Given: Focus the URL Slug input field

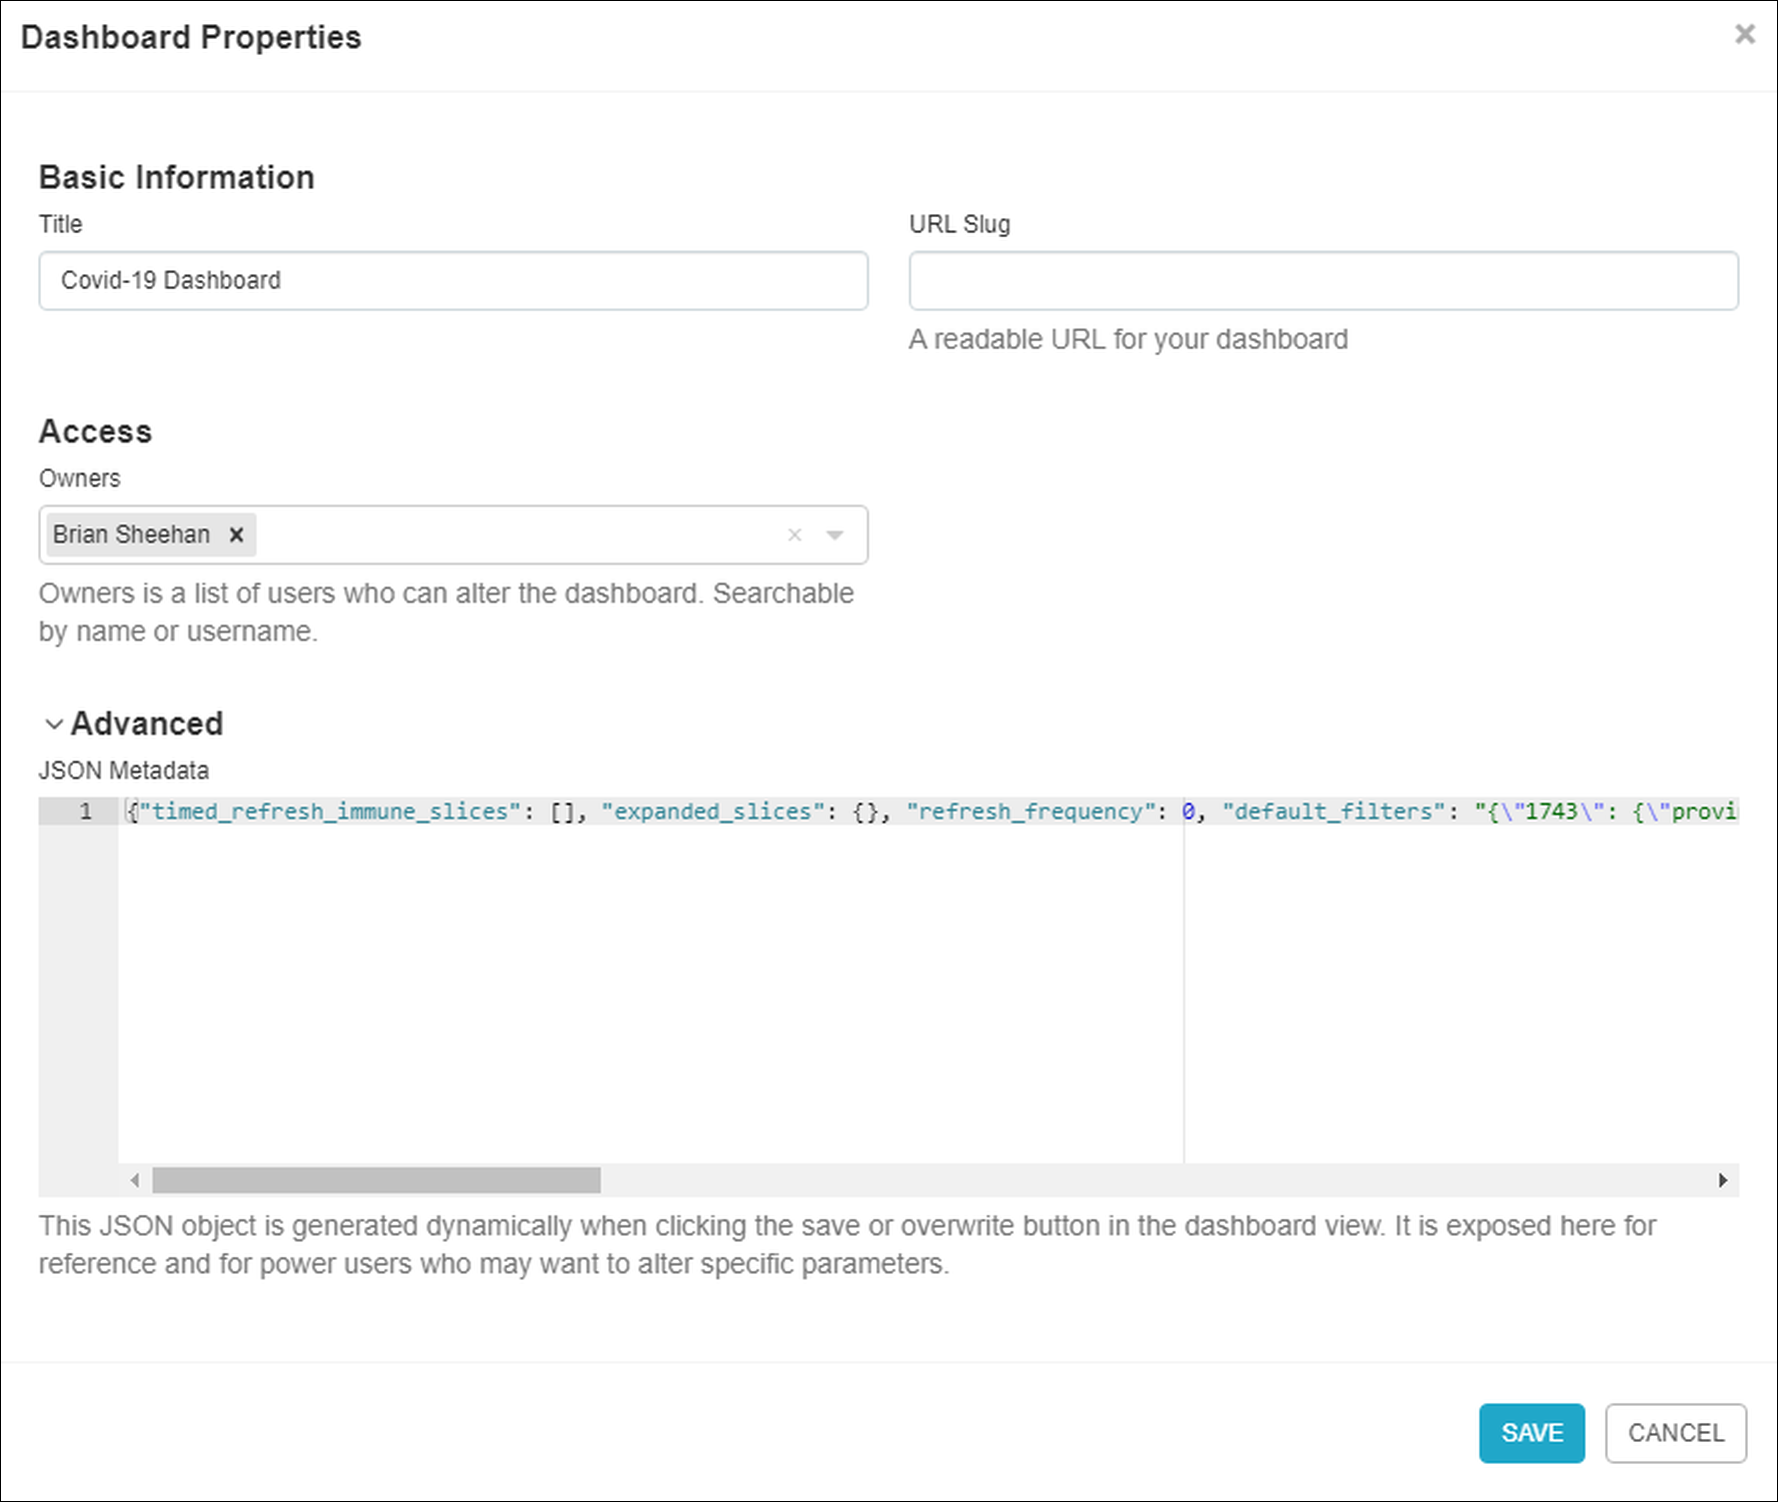Looking at the screenshot, I should (1323, 280).
